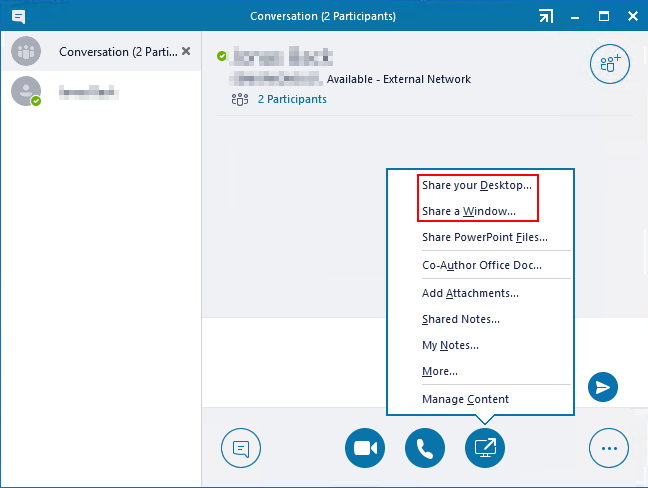
Task: Click the share content monitor button
Action: (x=485, y=449)
